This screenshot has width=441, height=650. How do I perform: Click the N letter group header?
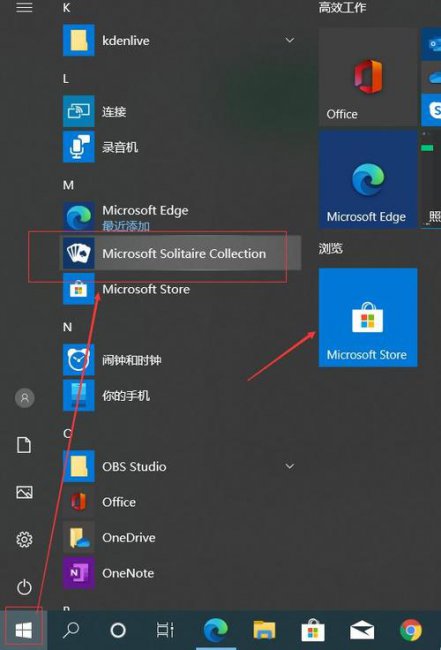(x=68, y=327)
